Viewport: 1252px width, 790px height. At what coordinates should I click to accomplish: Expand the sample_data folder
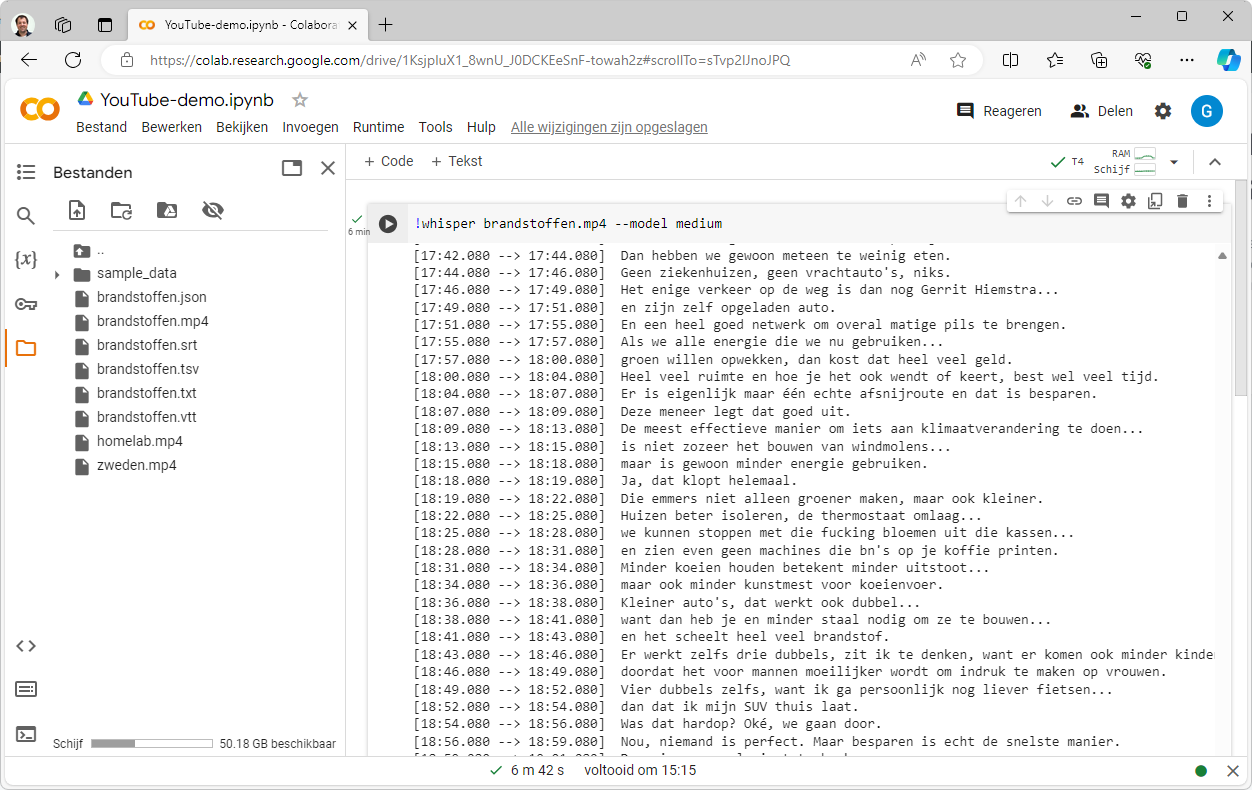57,274
